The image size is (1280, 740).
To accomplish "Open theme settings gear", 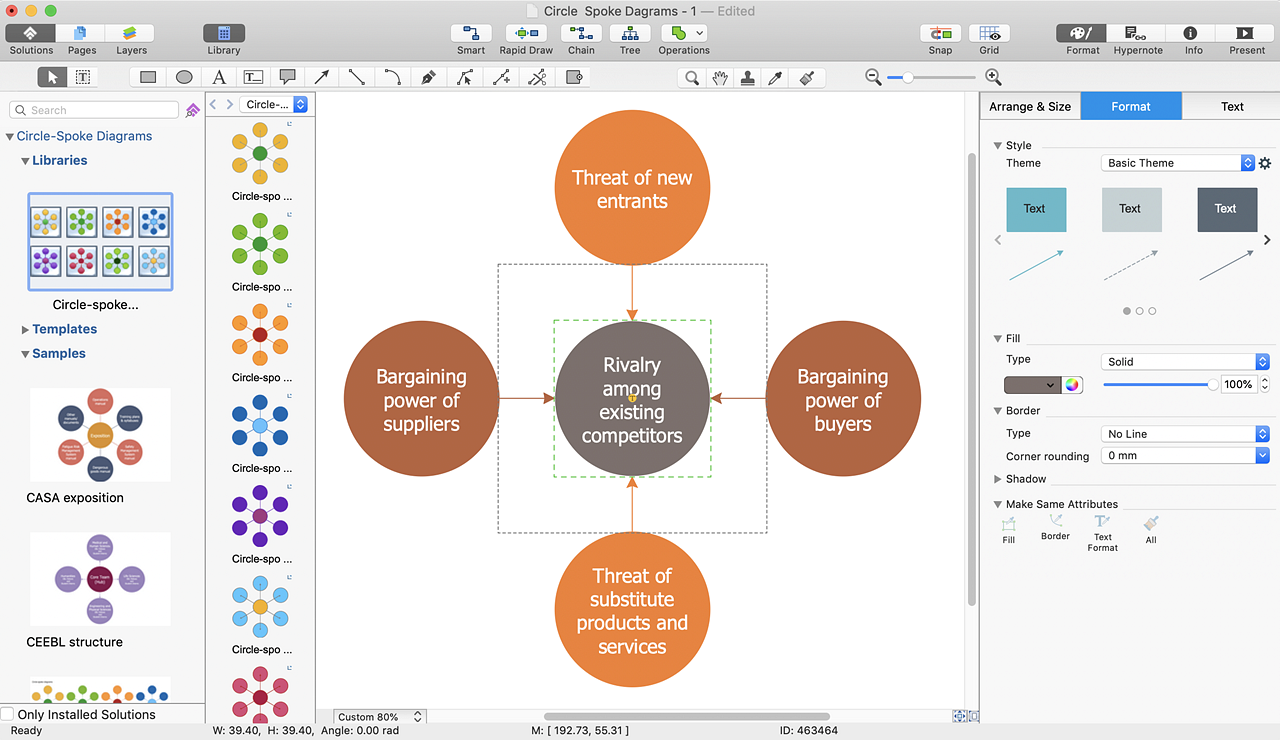I will (1265, 163).
